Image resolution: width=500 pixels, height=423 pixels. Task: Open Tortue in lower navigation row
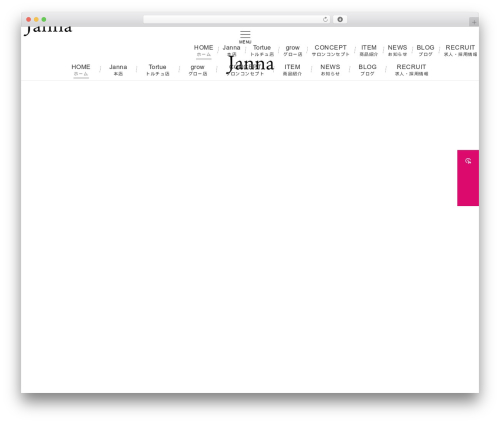point(157,70)
